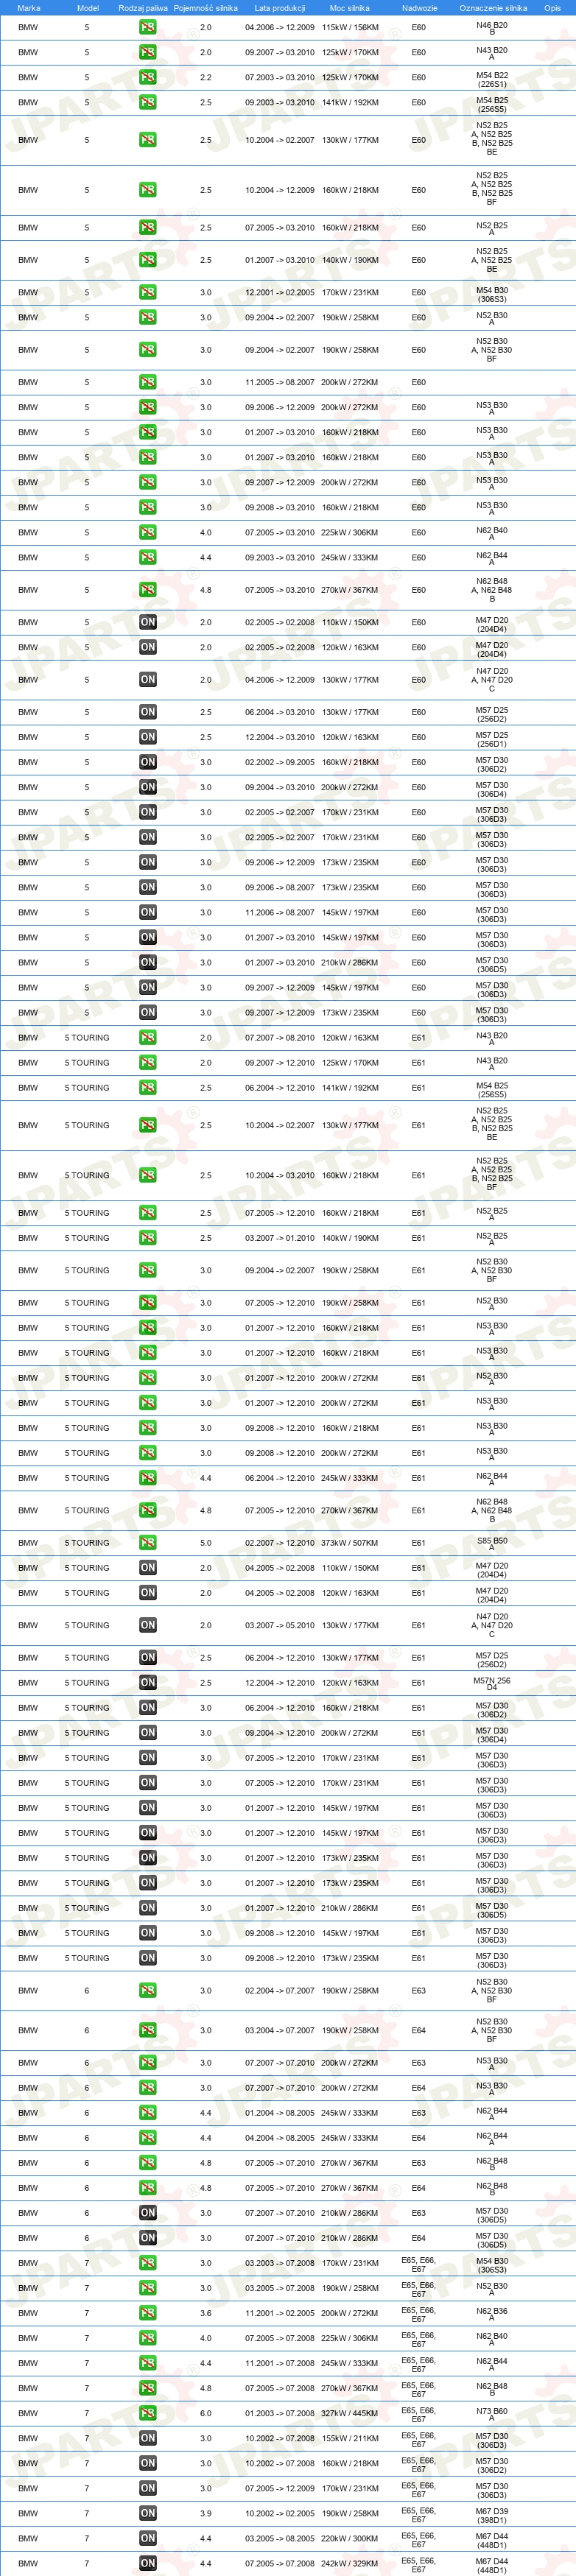The height and width of the screenshot is (2576, 576).
Task: Click the ON diesel icon in the E60 N47 D20 row
Action: pyautogui.click(x=148, y=680)
